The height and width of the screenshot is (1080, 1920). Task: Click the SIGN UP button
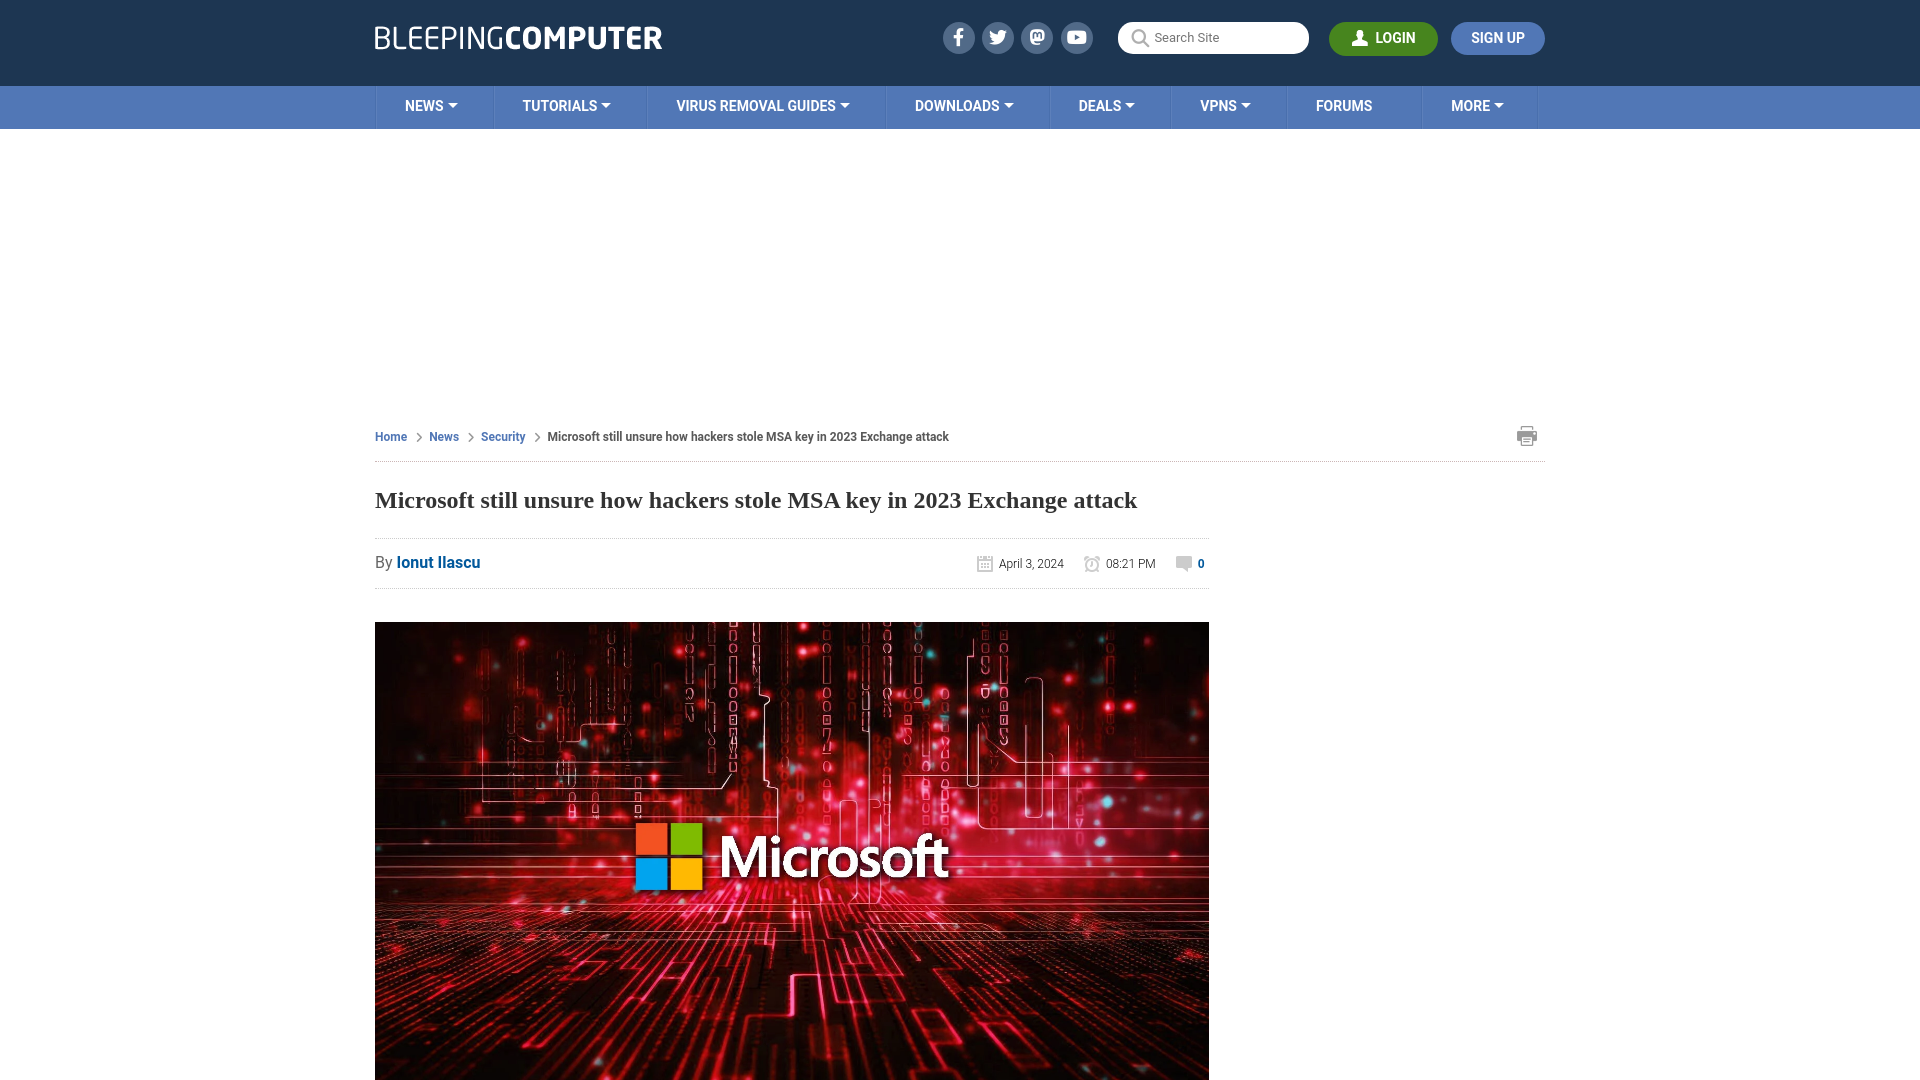point(1497,38)
